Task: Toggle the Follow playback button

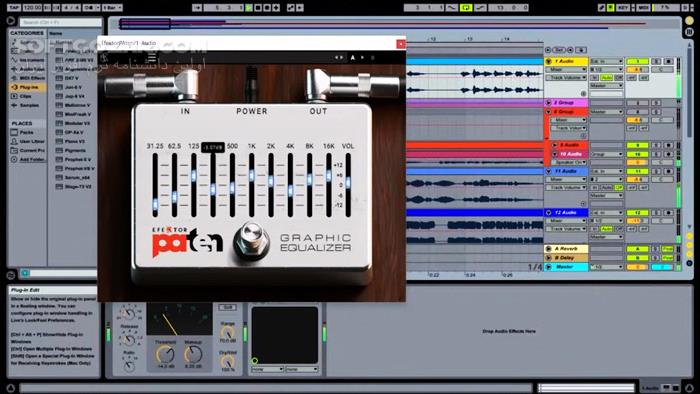Action: pos(196,8)
